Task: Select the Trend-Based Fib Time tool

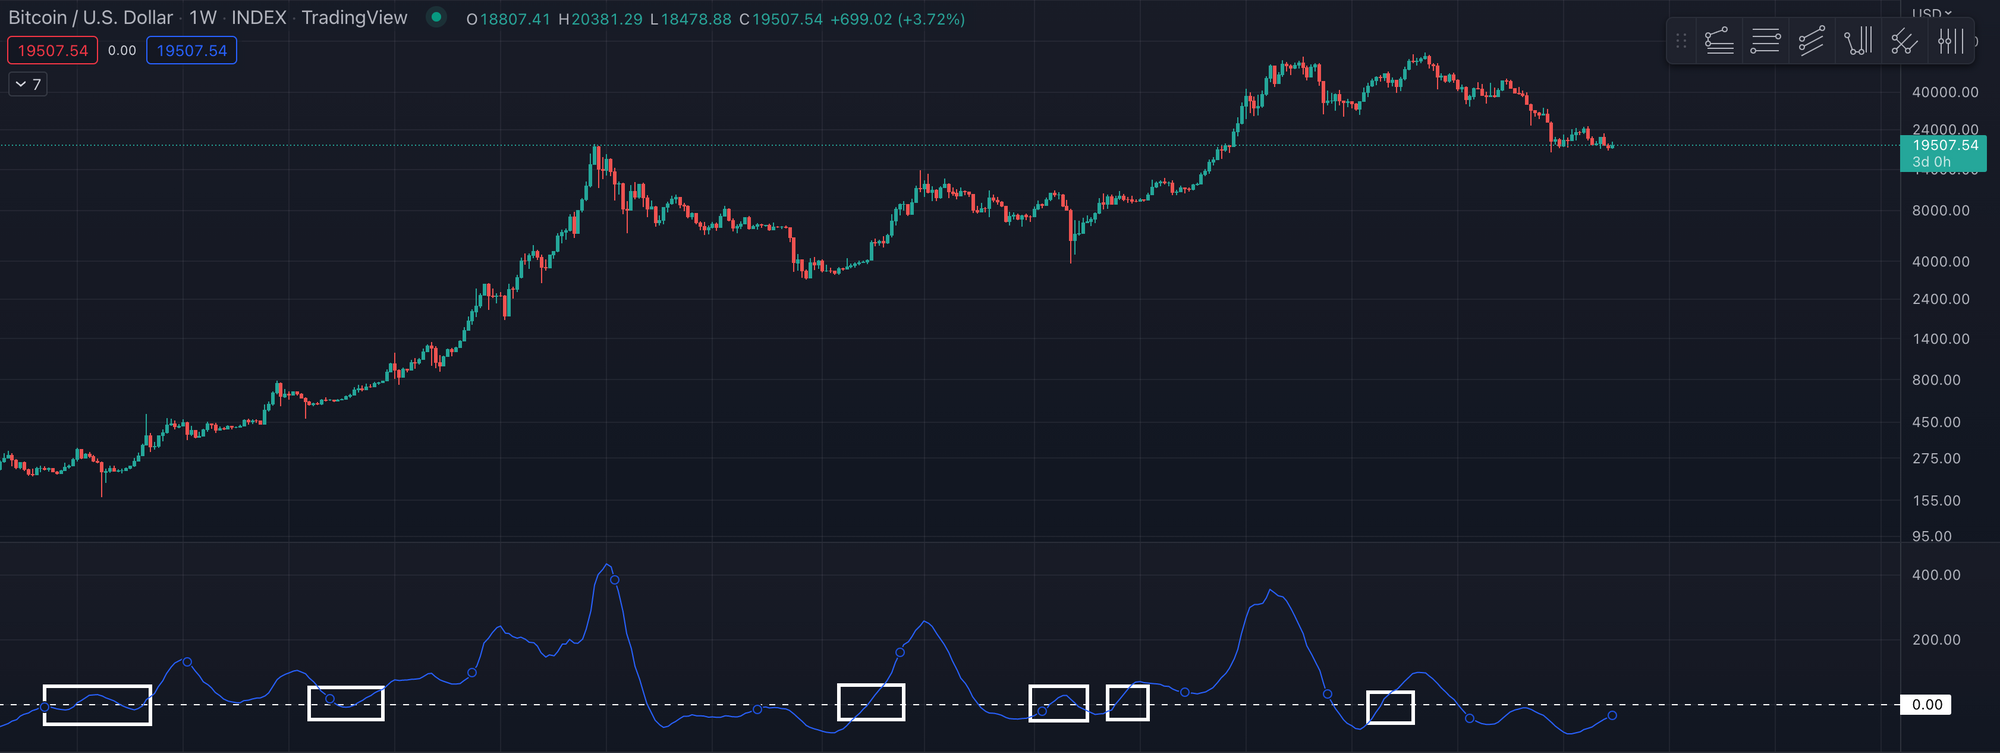Action: pyautogui.click(x=1857, y=41)
